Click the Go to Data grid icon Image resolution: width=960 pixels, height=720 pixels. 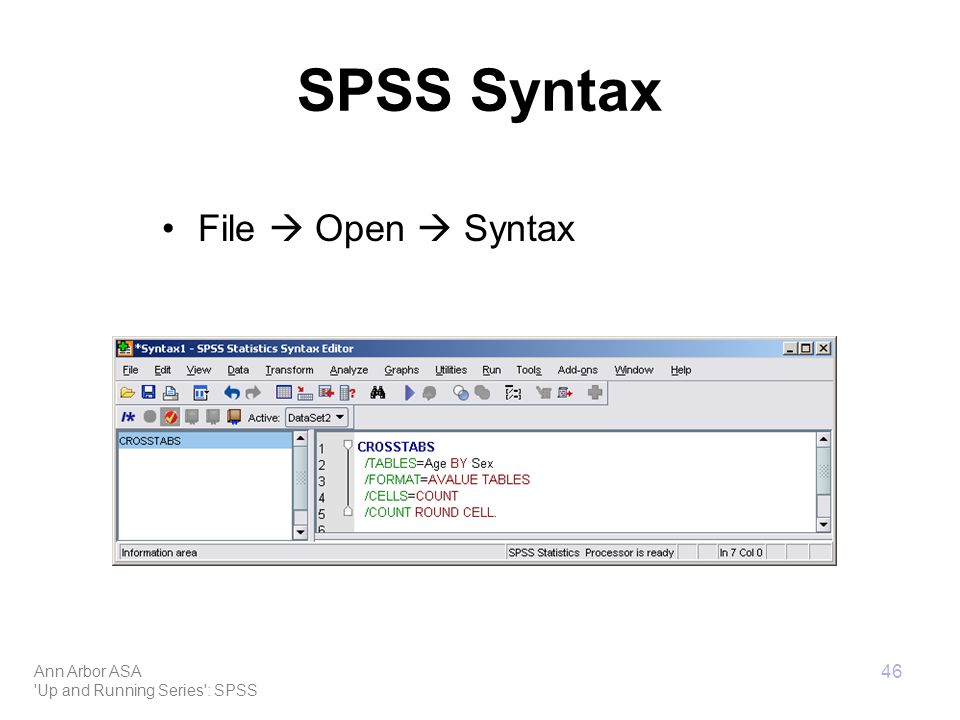click(x=283, y=392)
